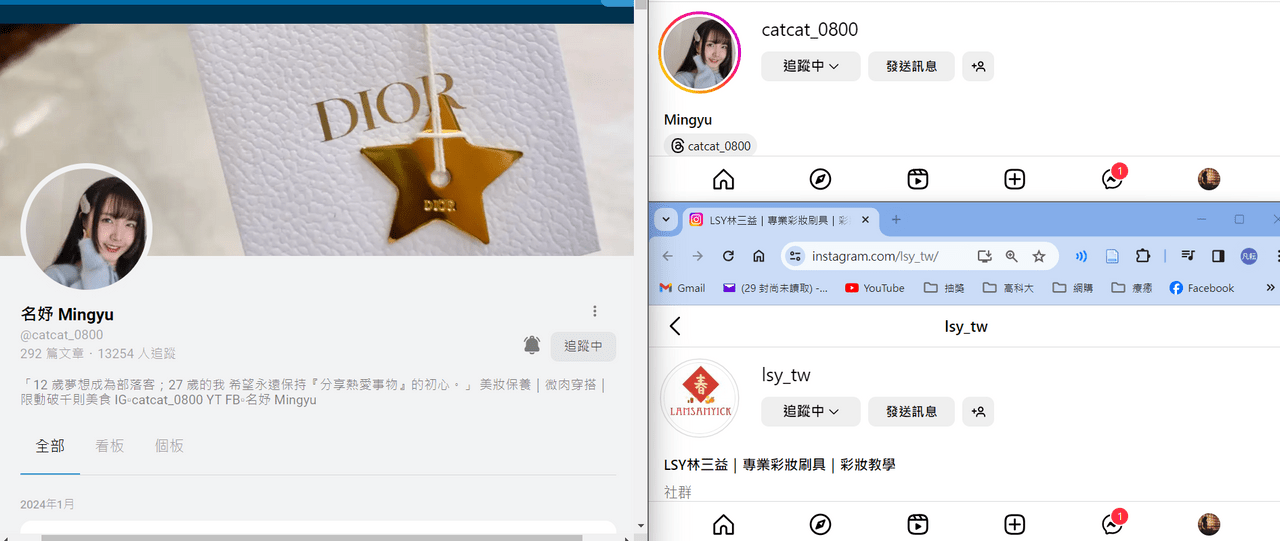
Task: Open the 29 封尚未讀取 mail bookmark
Action: (776, 288)
